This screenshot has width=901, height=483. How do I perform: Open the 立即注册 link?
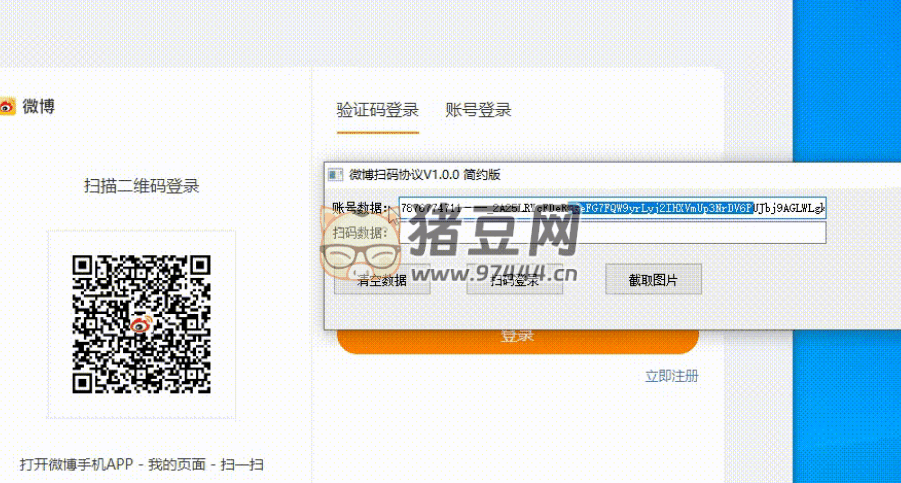(x=671, y=376)
